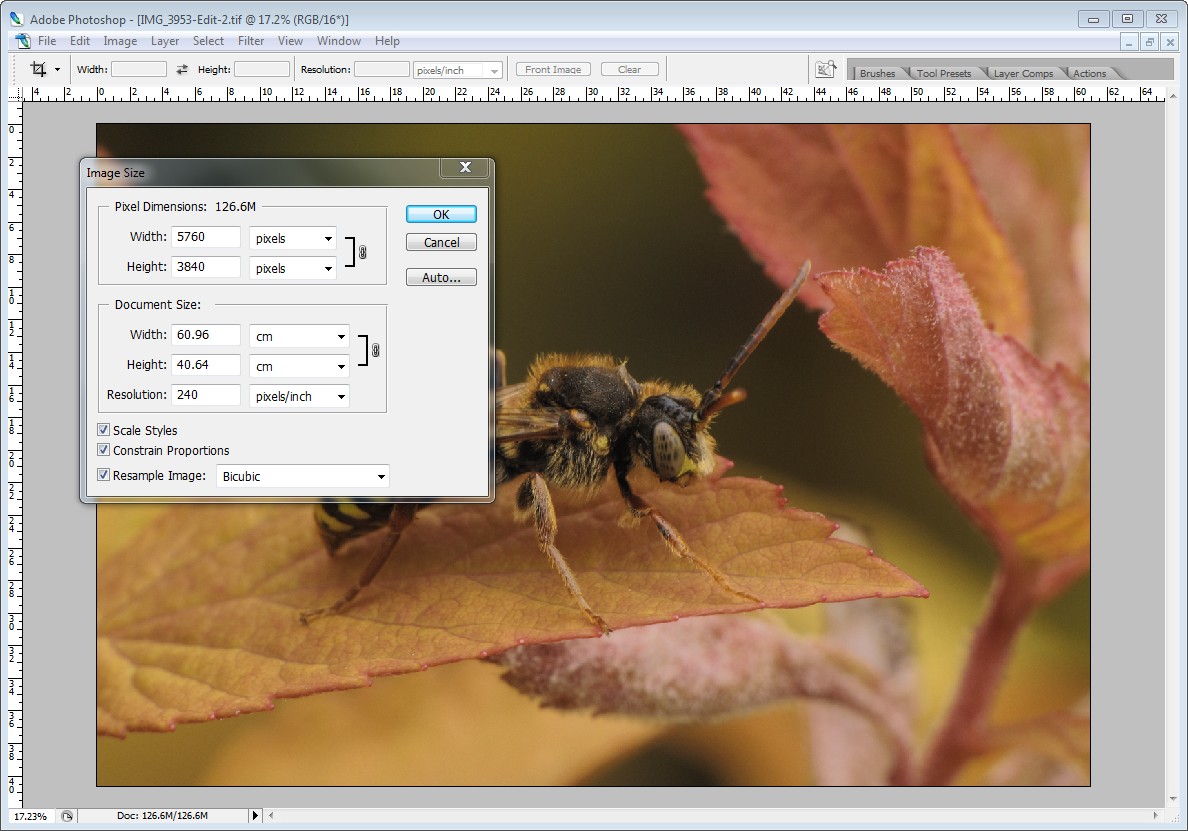Toggle the Resample Image checkbox
Screen dimensions: 1188x831
click(x=103, y=475)
